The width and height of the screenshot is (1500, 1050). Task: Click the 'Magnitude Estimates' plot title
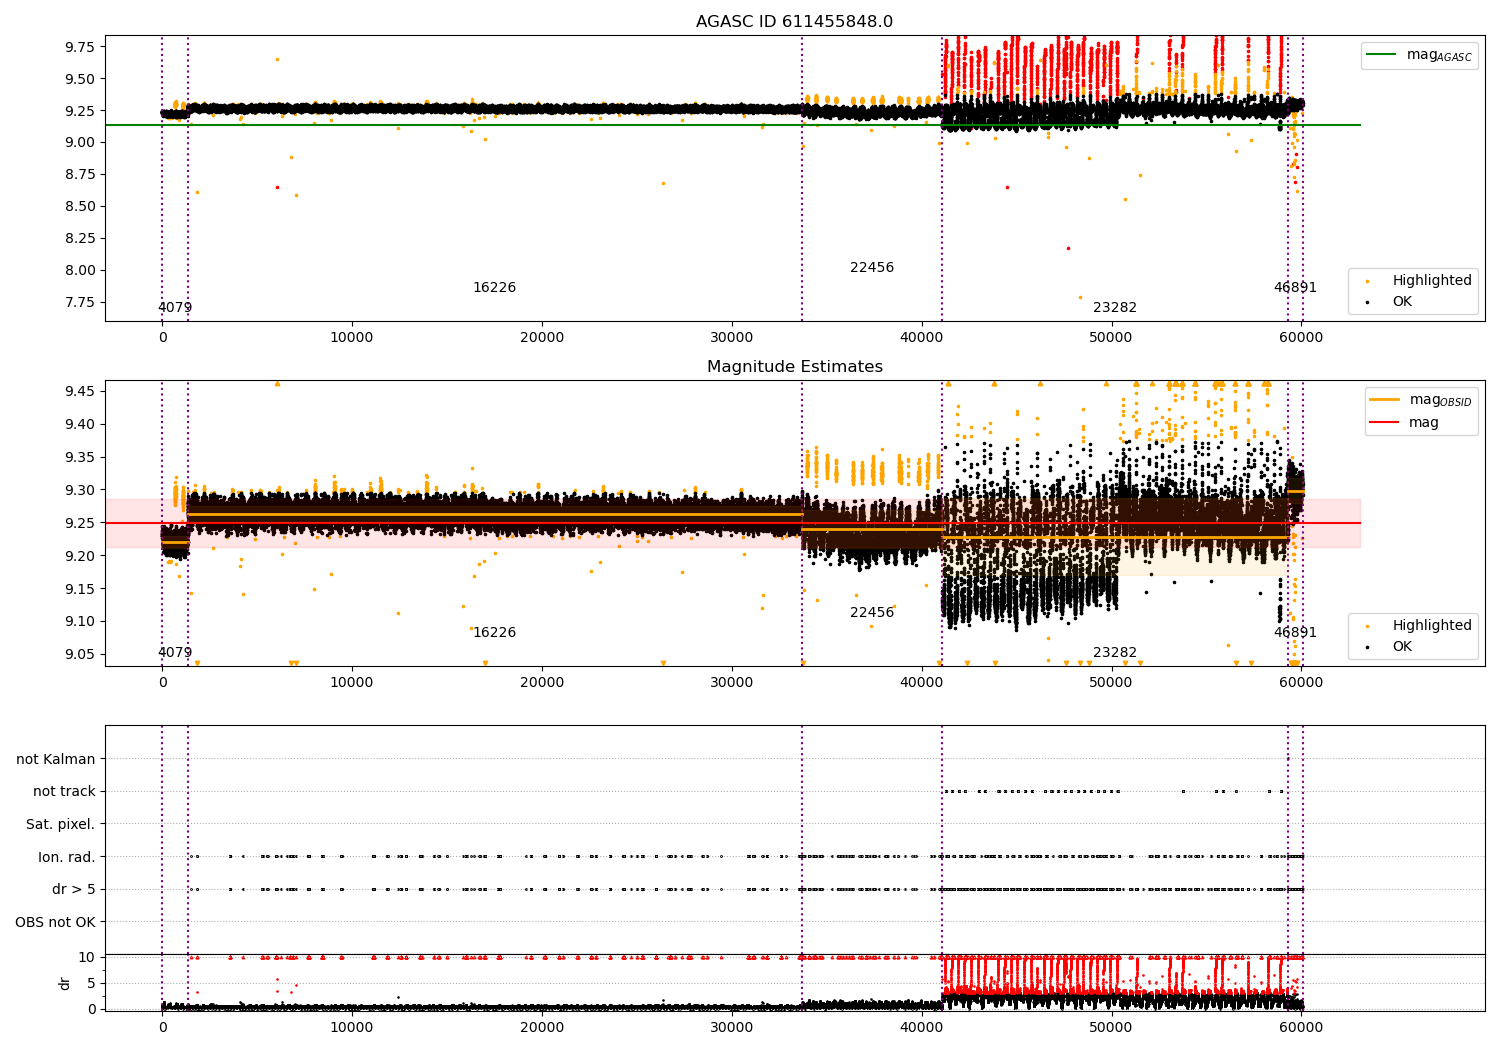point(794,367)
